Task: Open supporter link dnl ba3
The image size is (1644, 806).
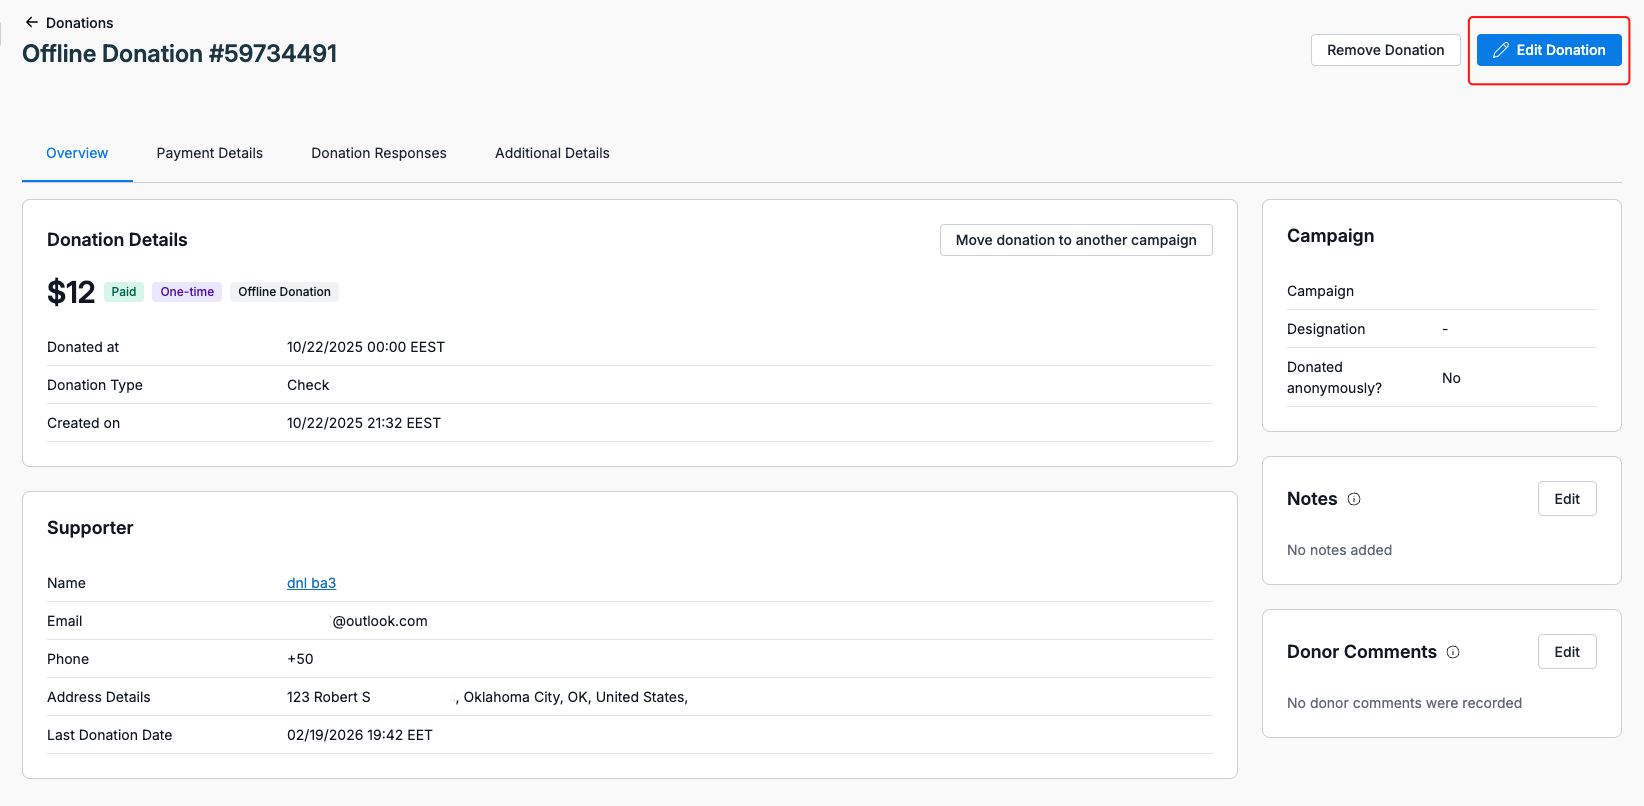Action: tap(311, 583)
